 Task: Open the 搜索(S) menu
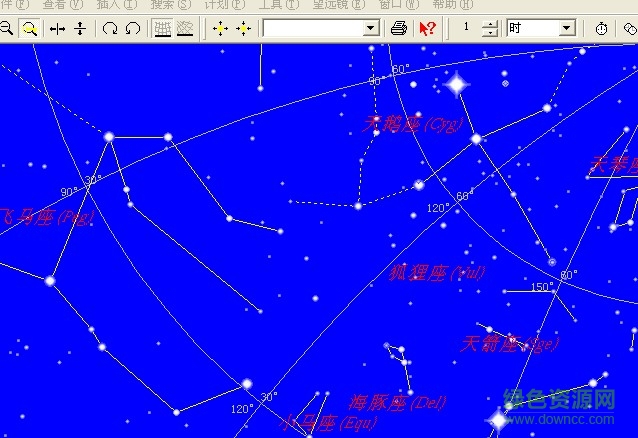pyautogui.click(x=171, y=4)
